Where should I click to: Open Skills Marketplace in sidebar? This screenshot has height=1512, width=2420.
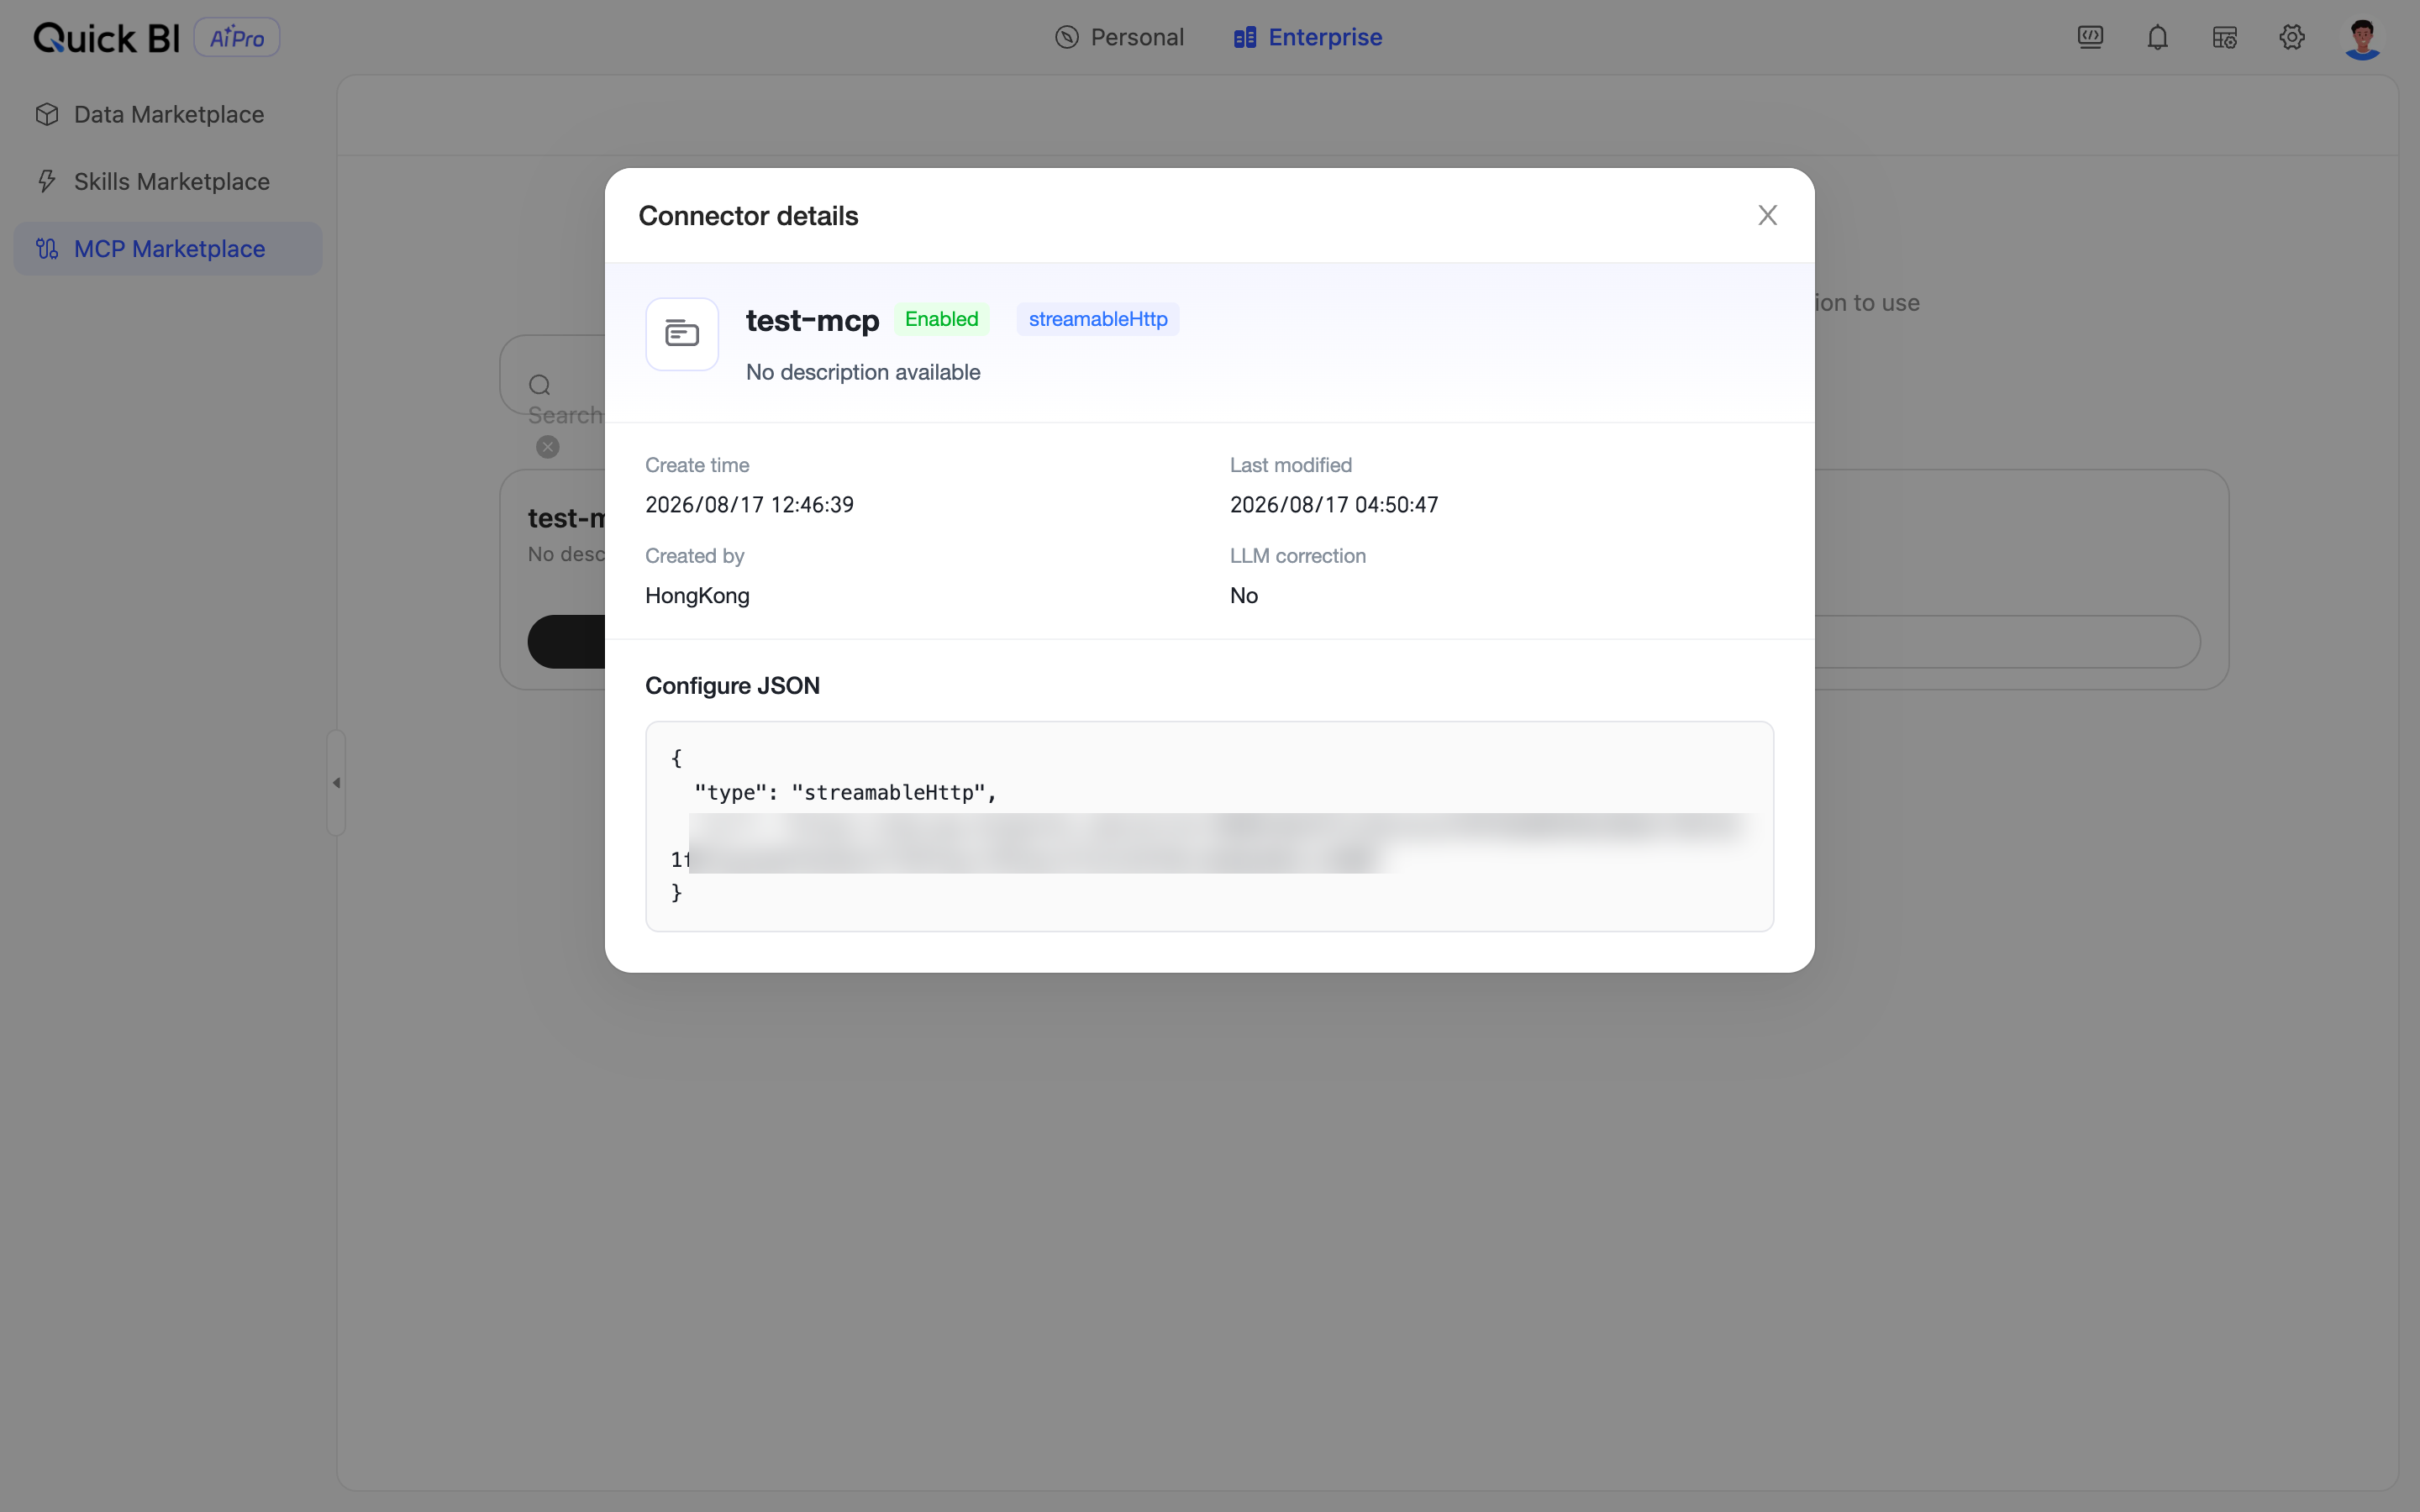168,181
